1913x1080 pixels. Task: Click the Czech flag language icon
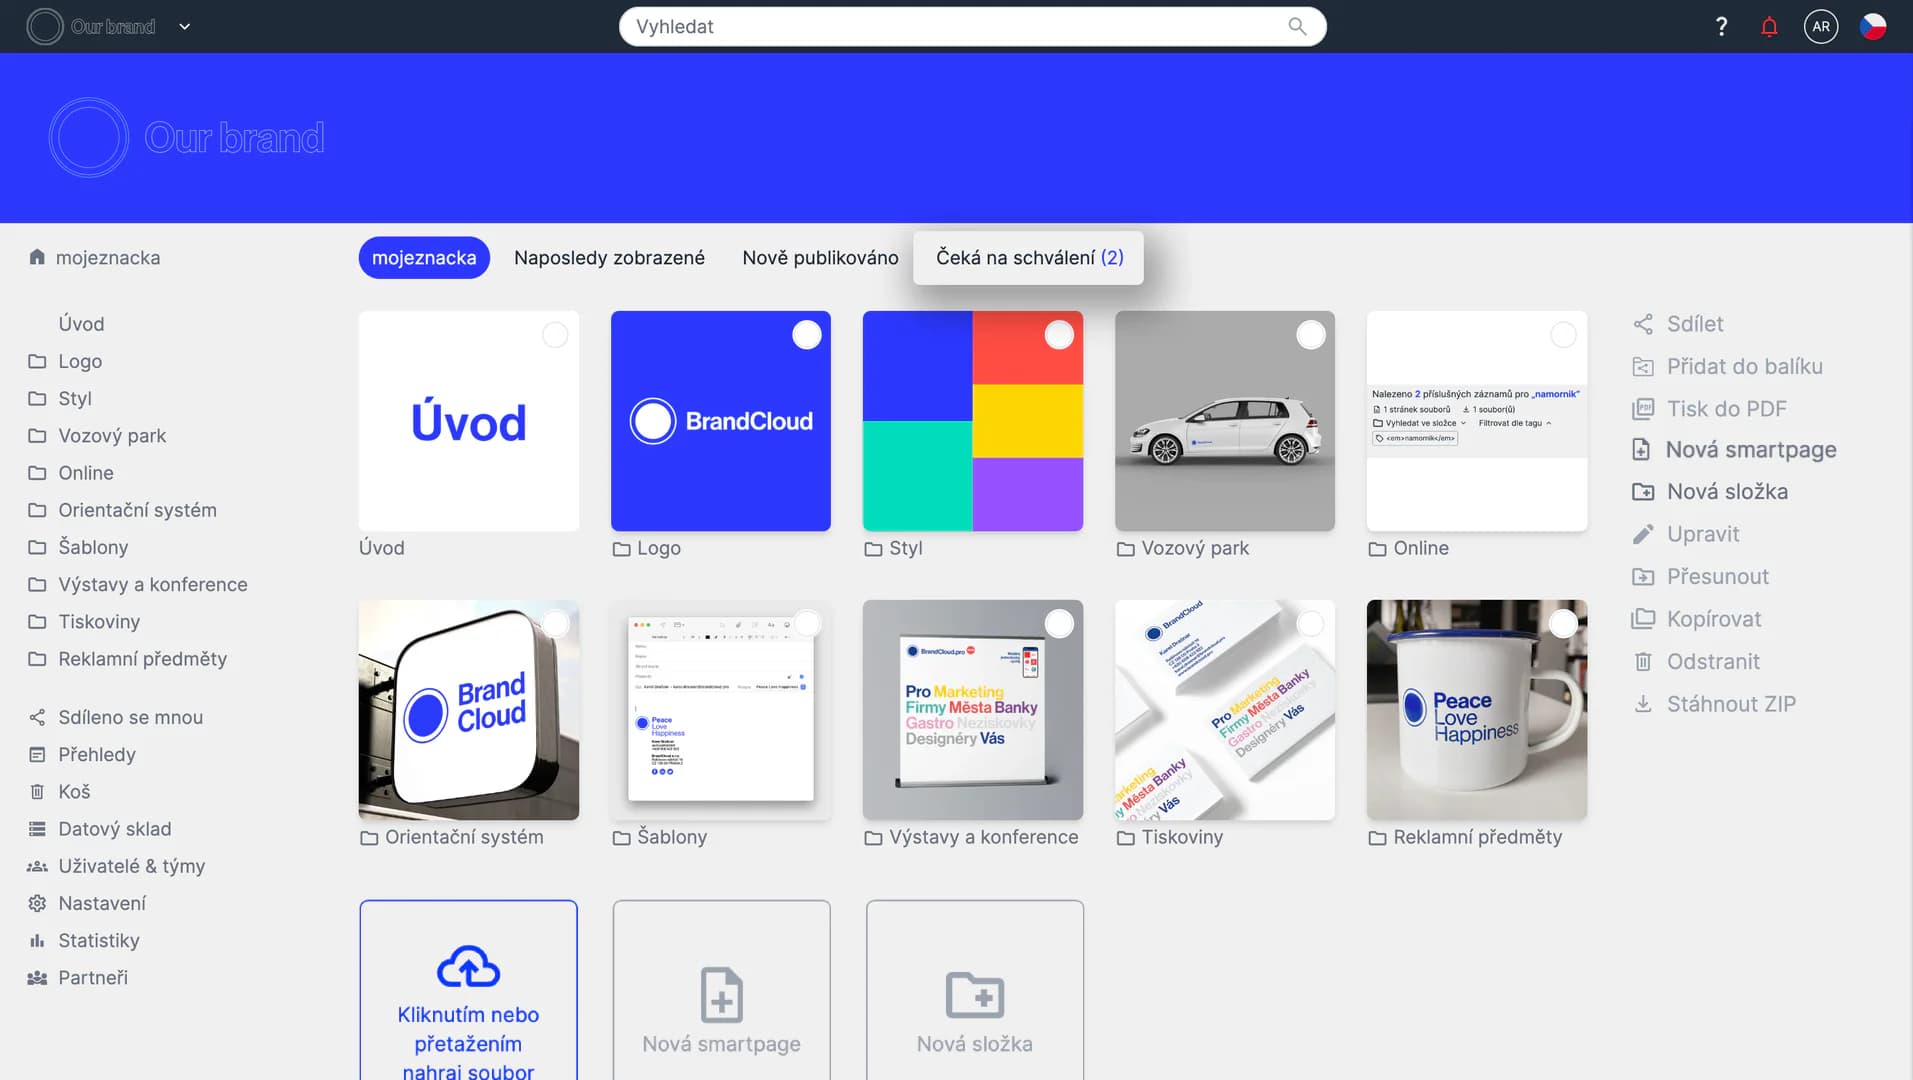[x=1872, y=27]
